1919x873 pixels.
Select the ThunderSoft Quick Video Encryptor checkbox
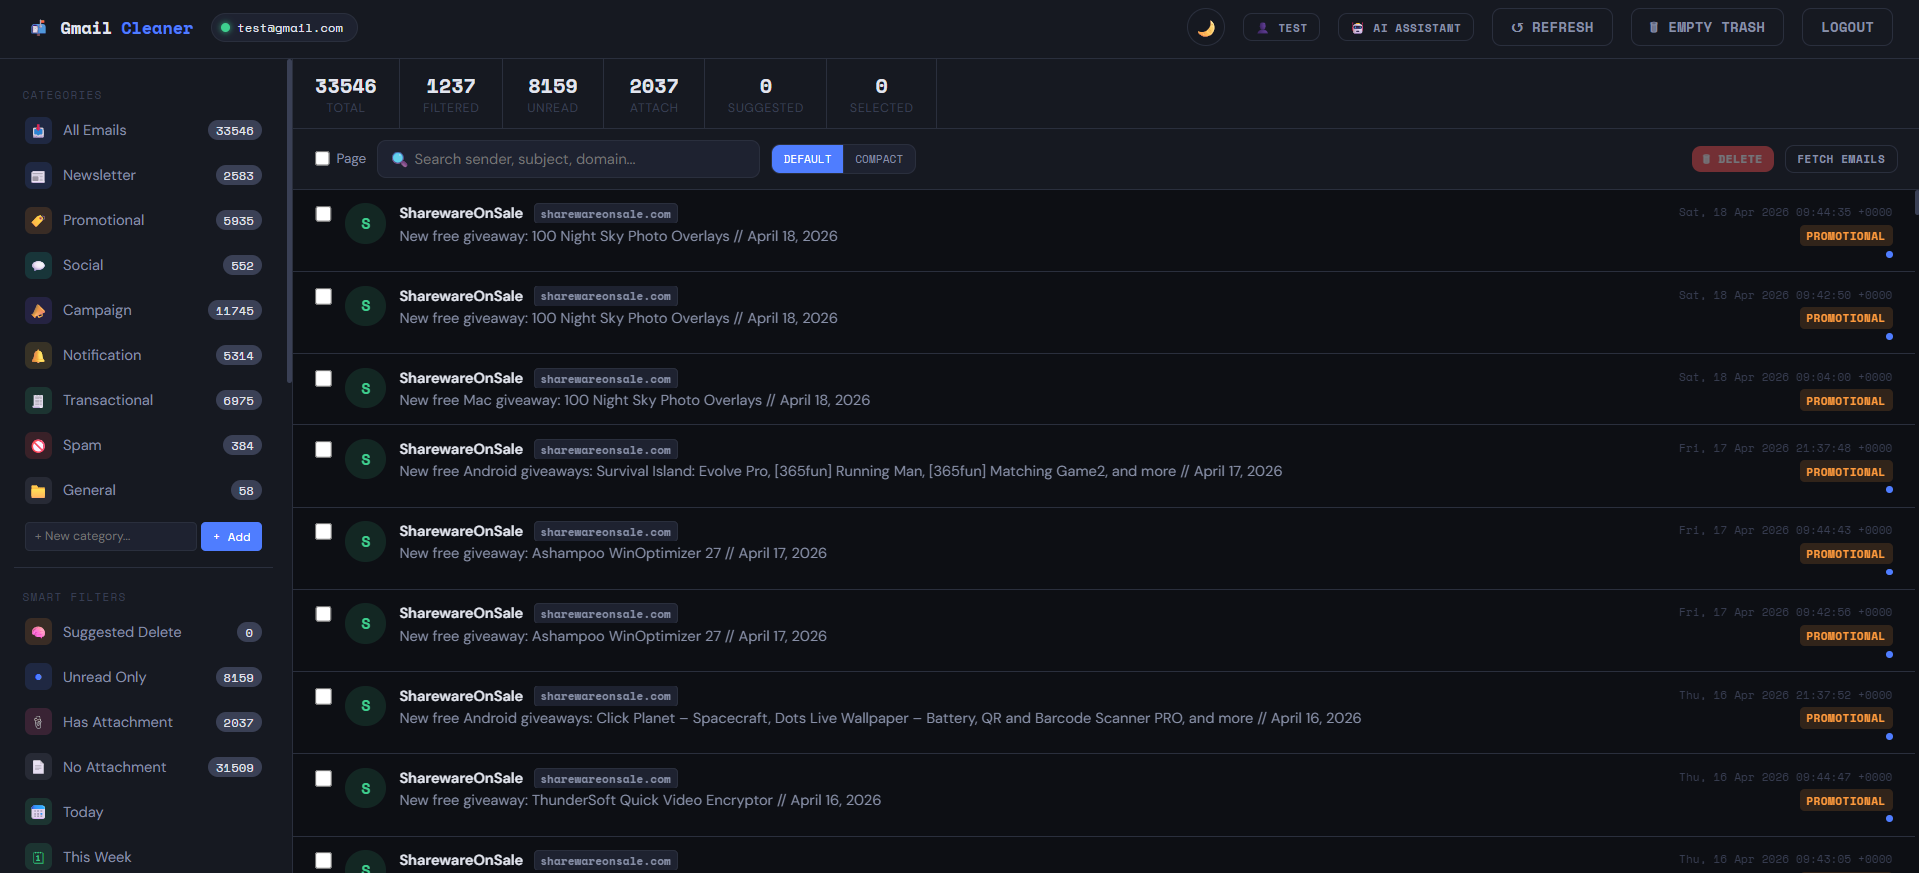[x=323, y=778]
